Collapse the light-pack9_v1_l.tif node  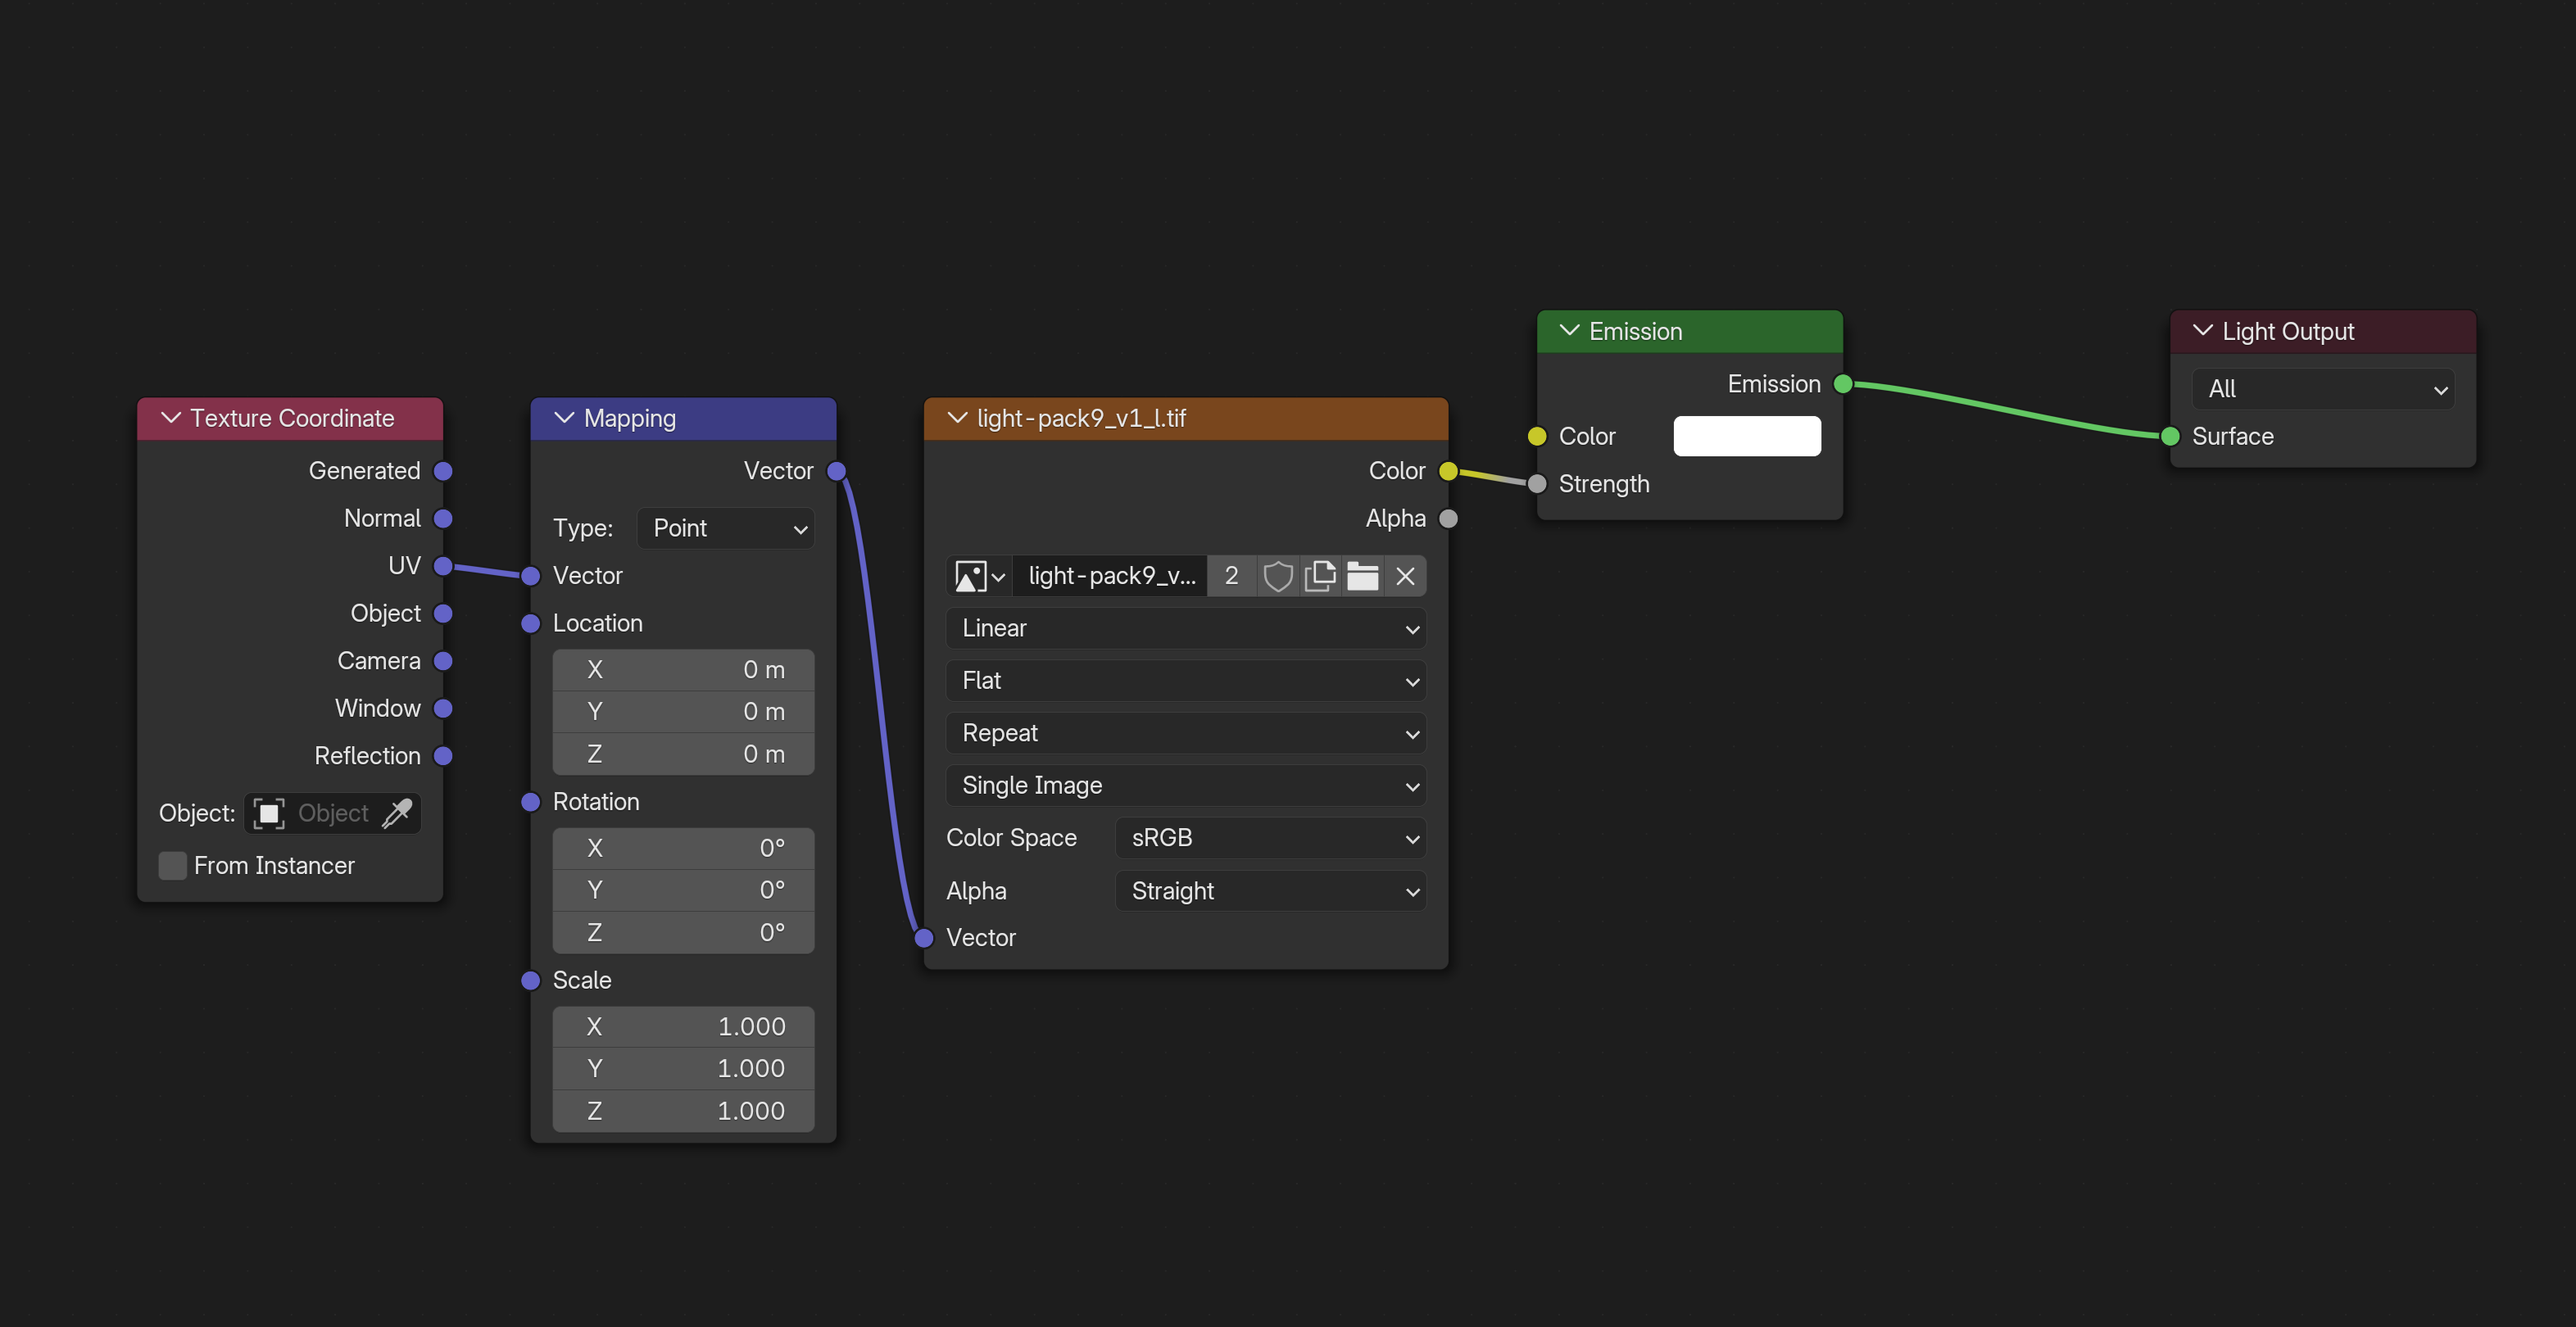coord(957,418)
